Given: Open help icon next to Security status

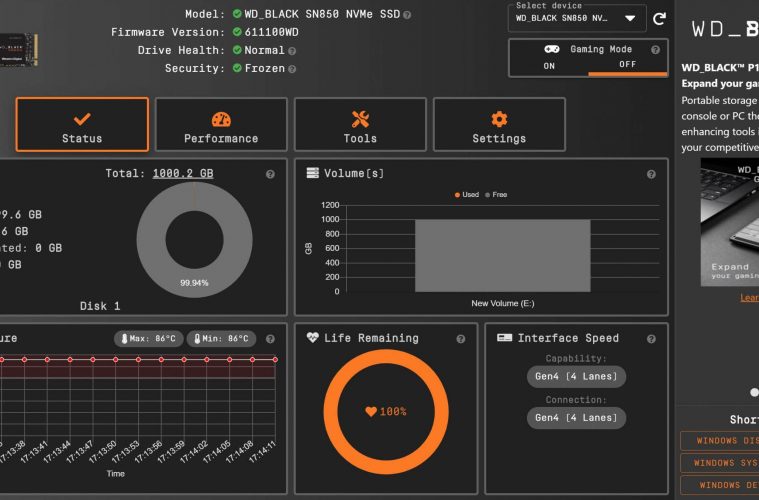Looking at the screenshot, I should (x=292, y=69).
